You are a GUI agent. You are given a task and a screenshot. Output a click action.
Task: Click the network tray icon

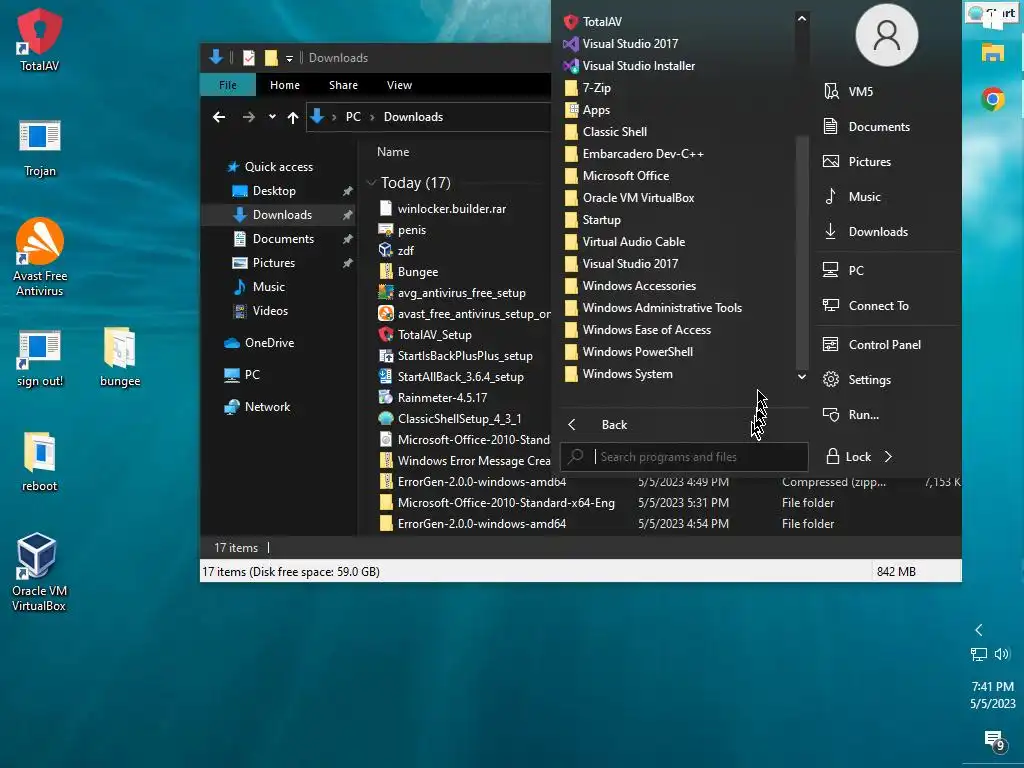tap(978, 654)
